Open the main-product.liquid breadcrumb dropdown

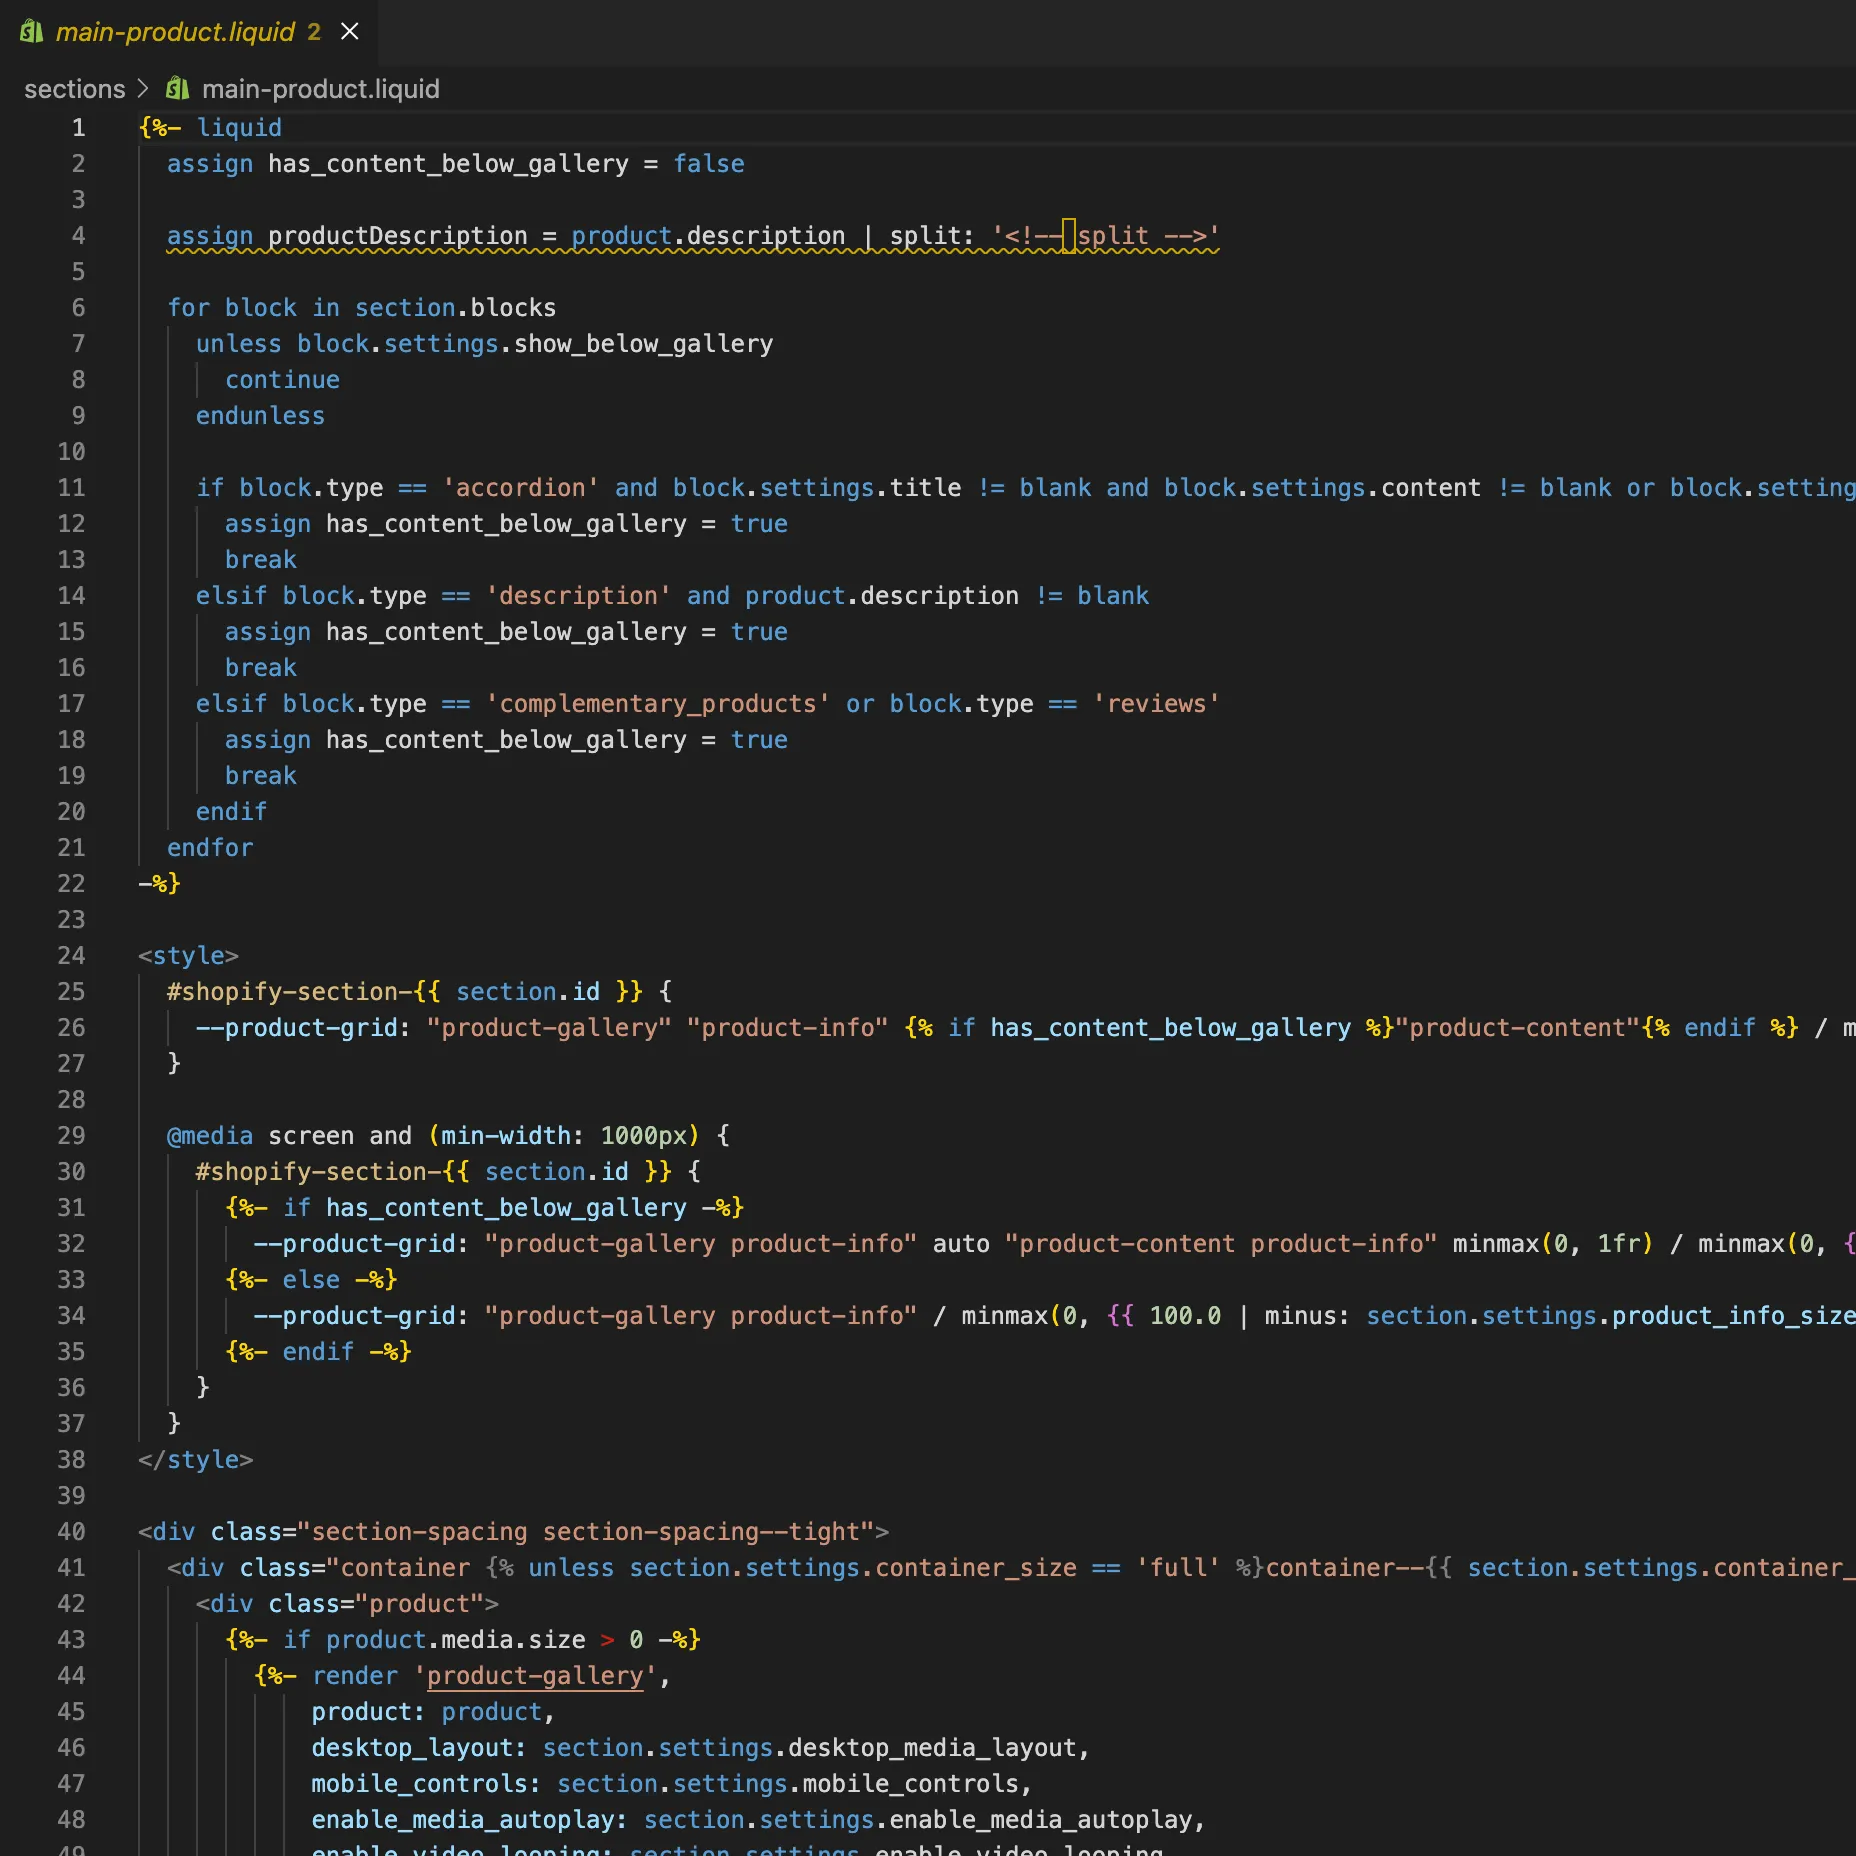tap(320, 89)
